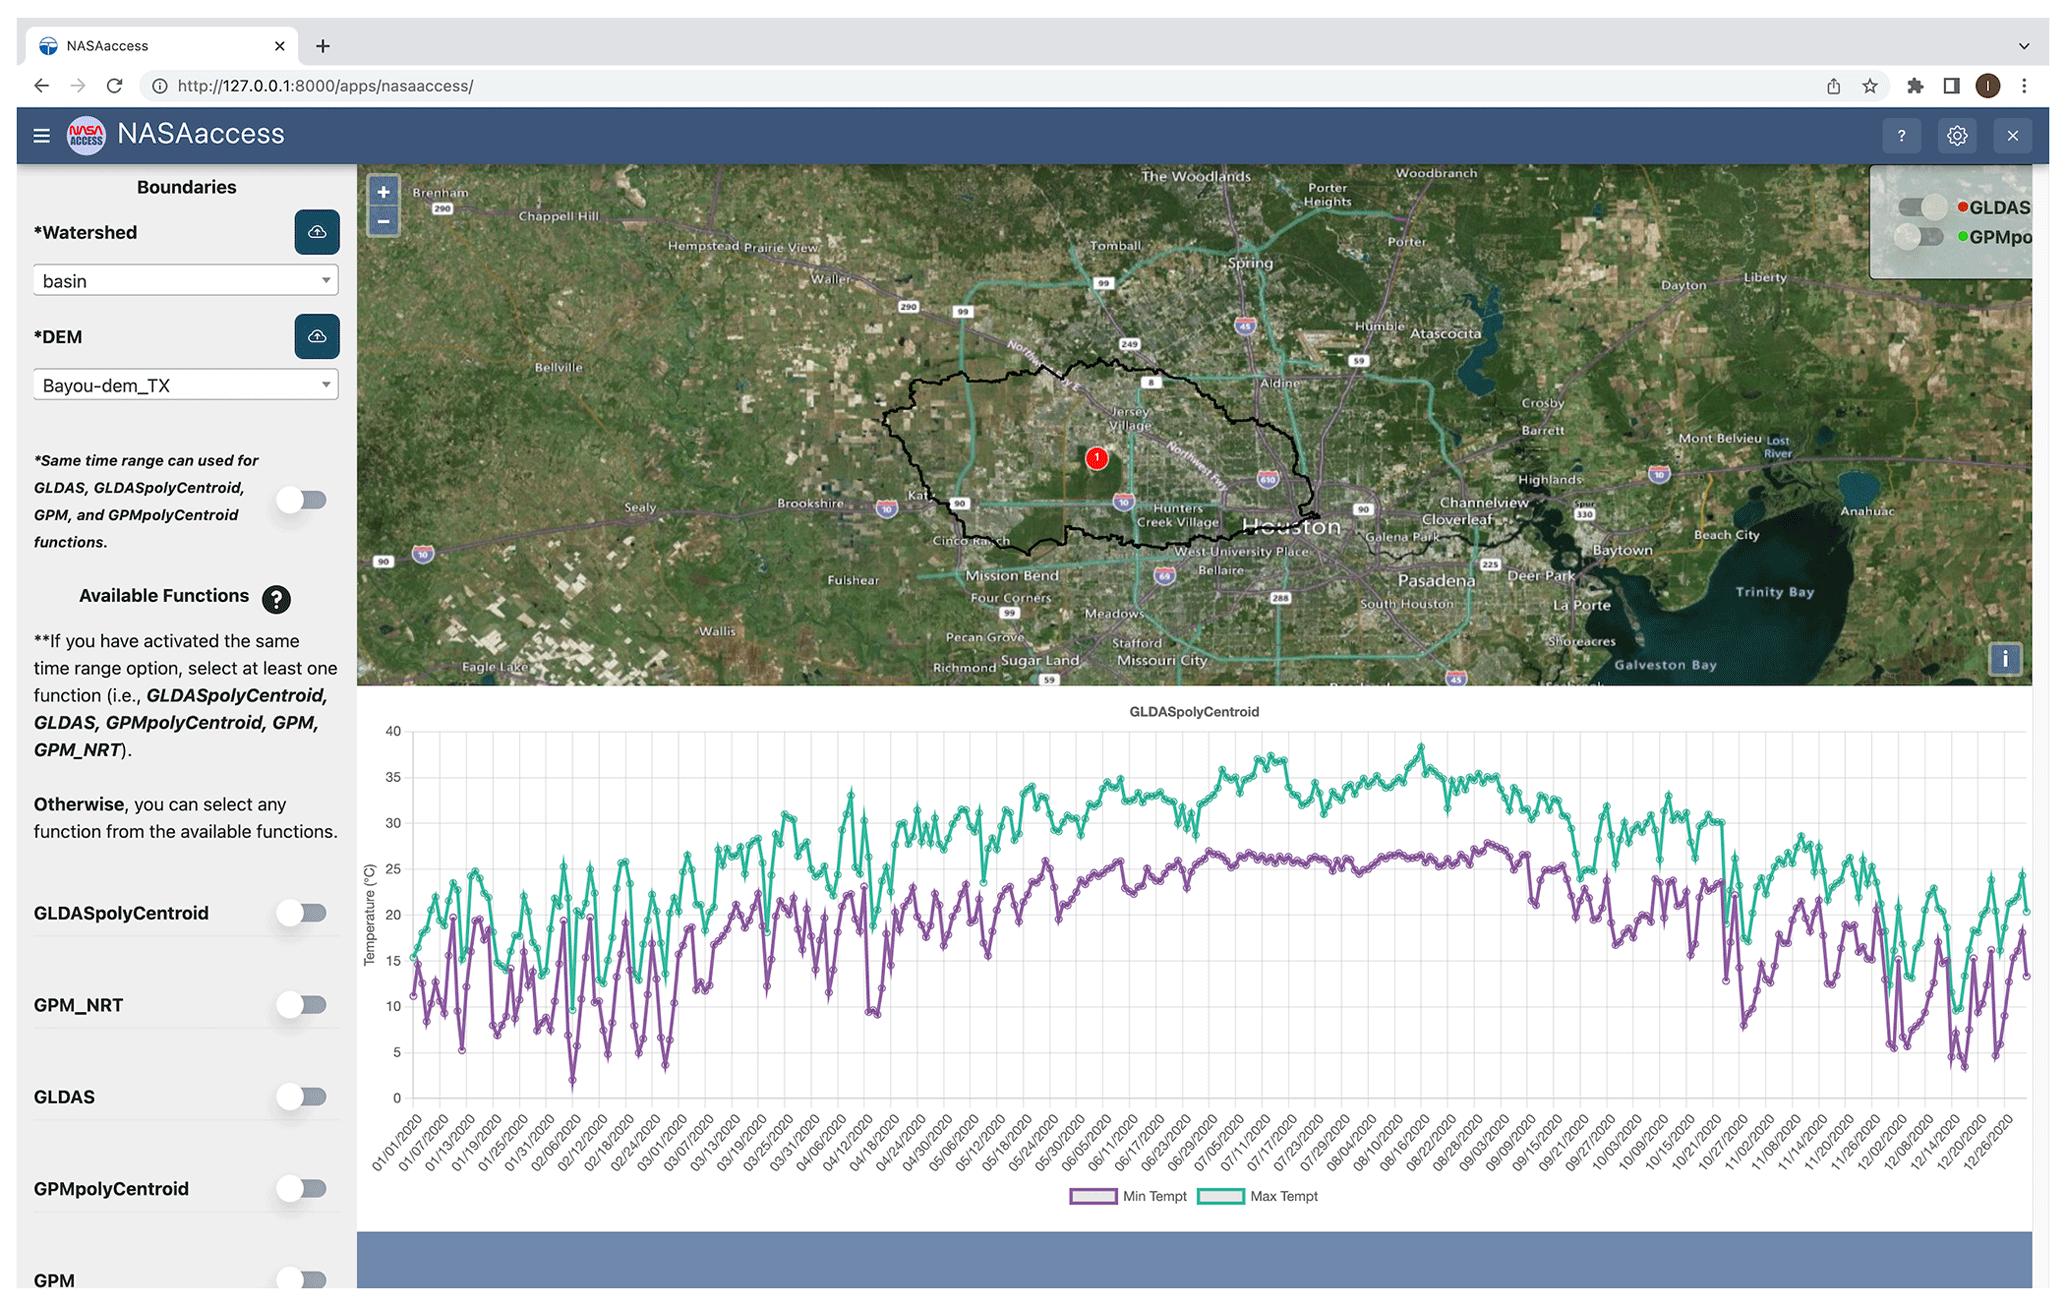Open a new browser tab

[x=323, y=46]
